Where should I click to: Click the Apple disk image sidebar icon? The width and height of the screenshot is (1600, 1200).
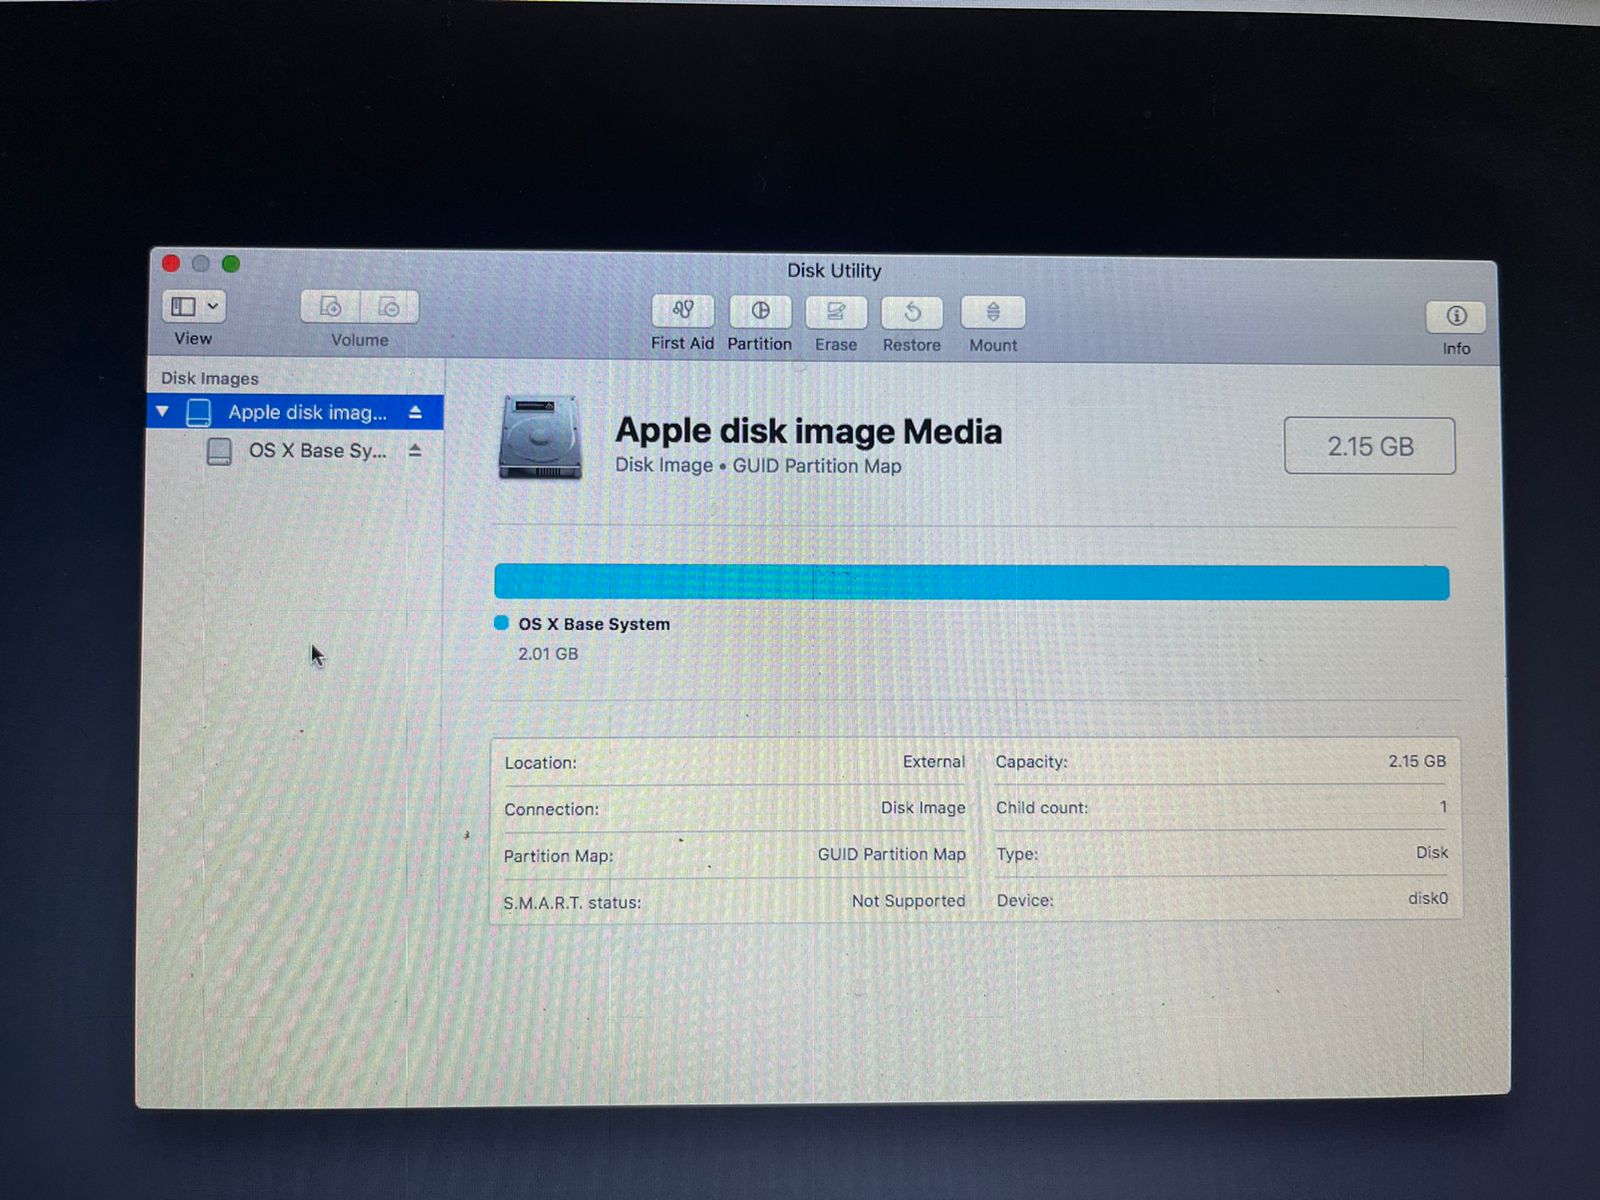tap(199, 412)
